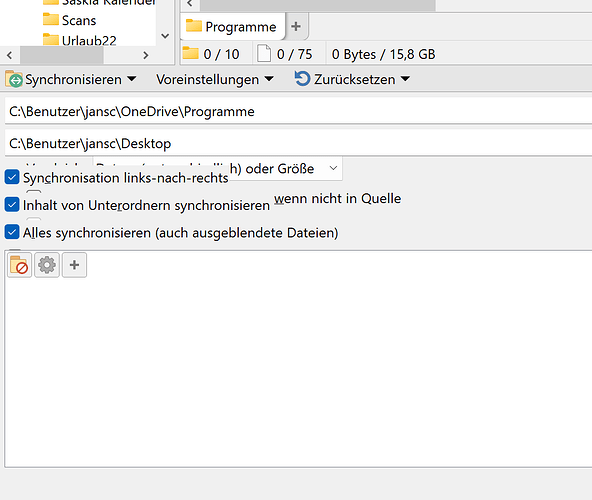This screenshot has width=592, height=500.
Task: Toggle Inhalt von Unterordnern synchronisieren checkbox
Action: point(12,204)
